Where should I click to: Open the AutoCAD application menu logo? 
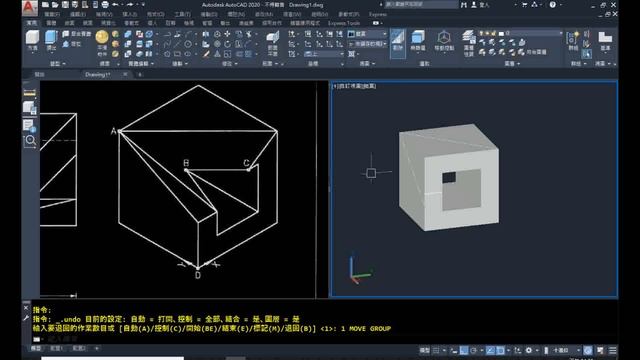click(29, 7)
